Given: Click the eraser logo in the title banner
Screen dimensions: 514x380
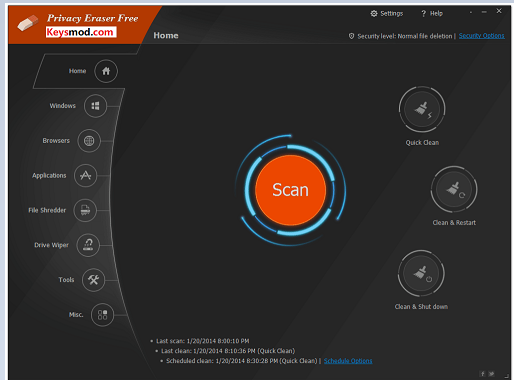Looking at the screenshot, I should point(28,23).
